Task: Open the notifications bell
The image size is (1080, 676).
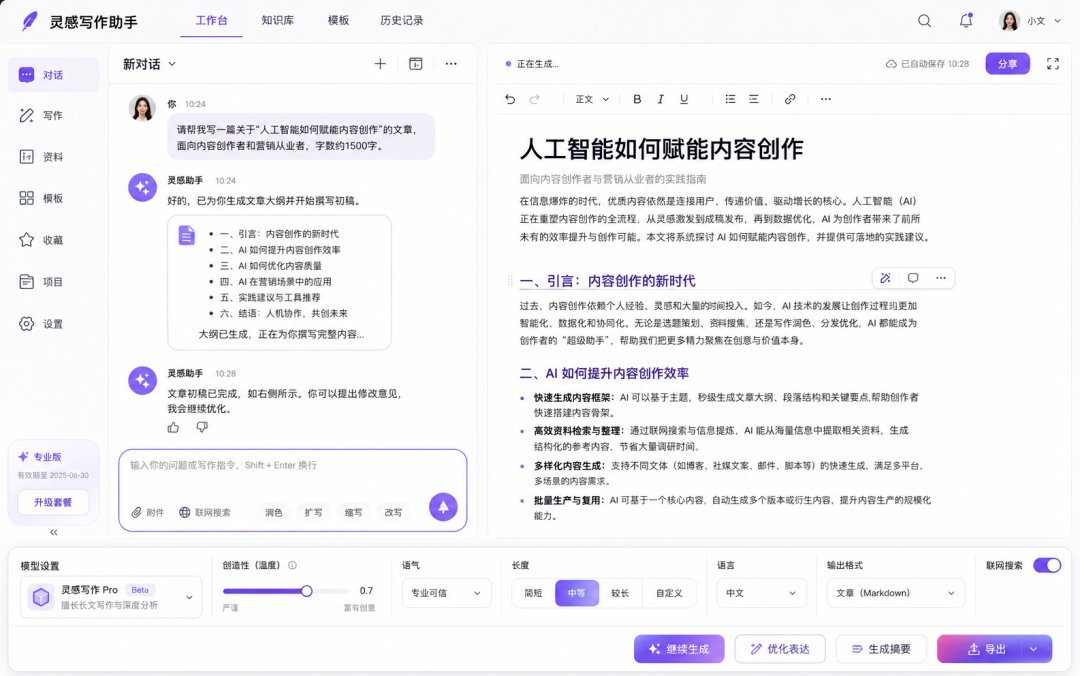Action: point(966,21)
